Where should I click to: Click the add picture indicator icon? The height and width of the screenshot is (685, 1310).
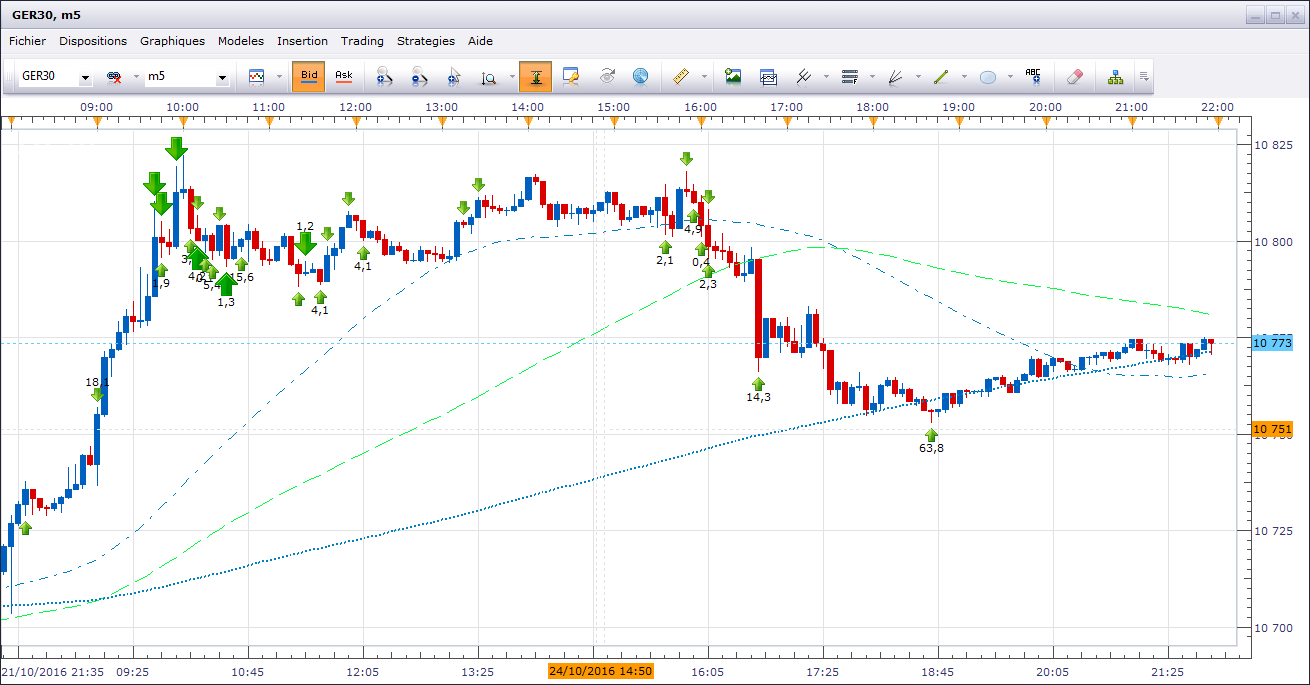(x=733, y=76)
